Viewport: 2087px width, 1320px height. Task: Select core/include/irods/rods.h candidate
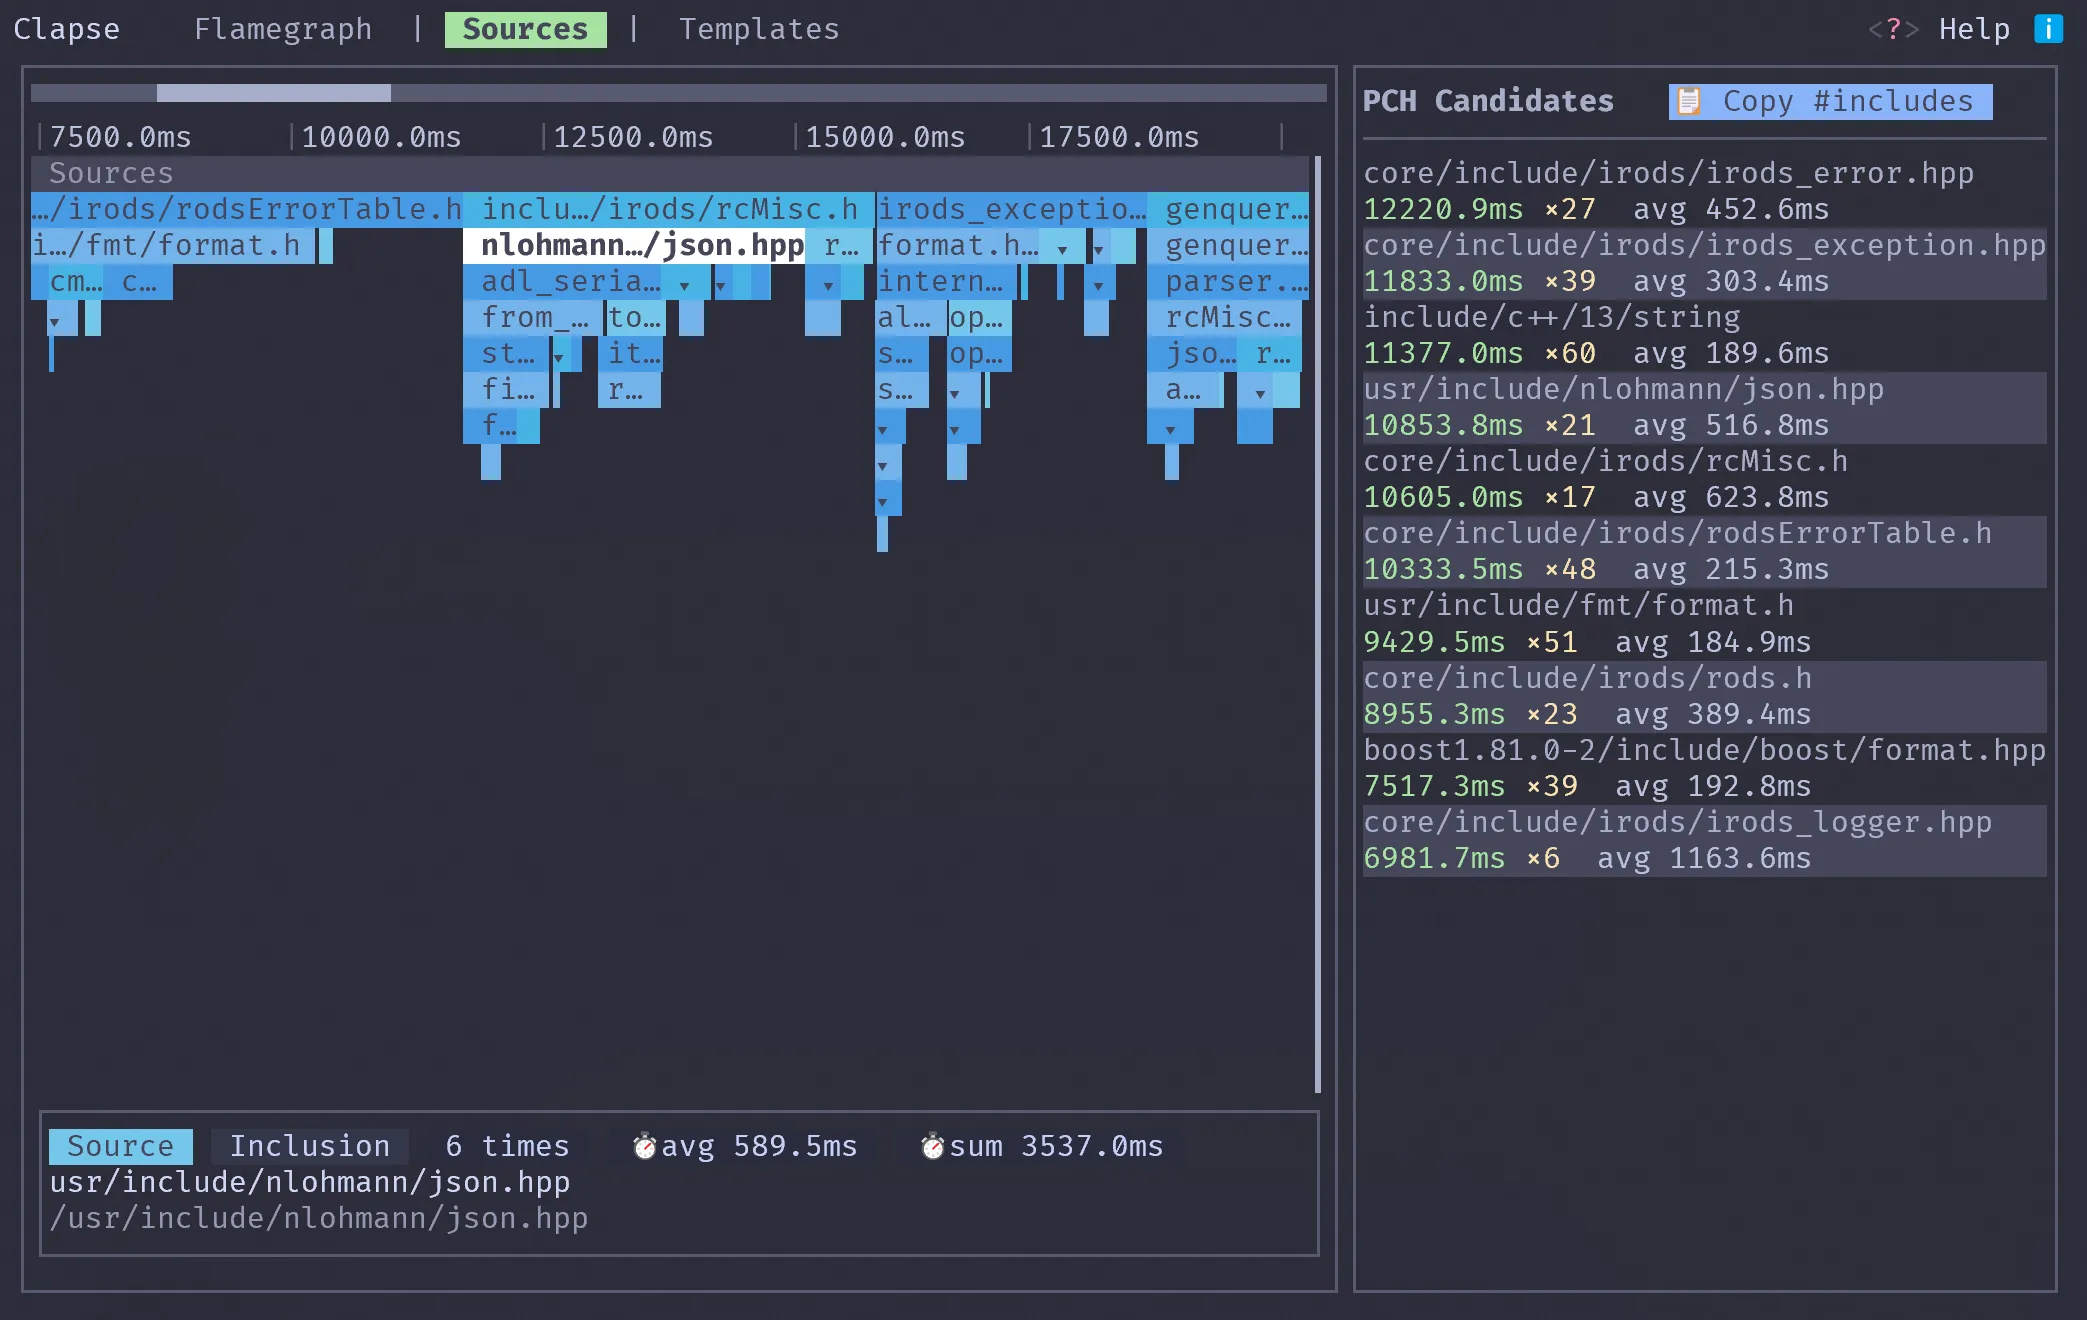[x=1704, y=696]
